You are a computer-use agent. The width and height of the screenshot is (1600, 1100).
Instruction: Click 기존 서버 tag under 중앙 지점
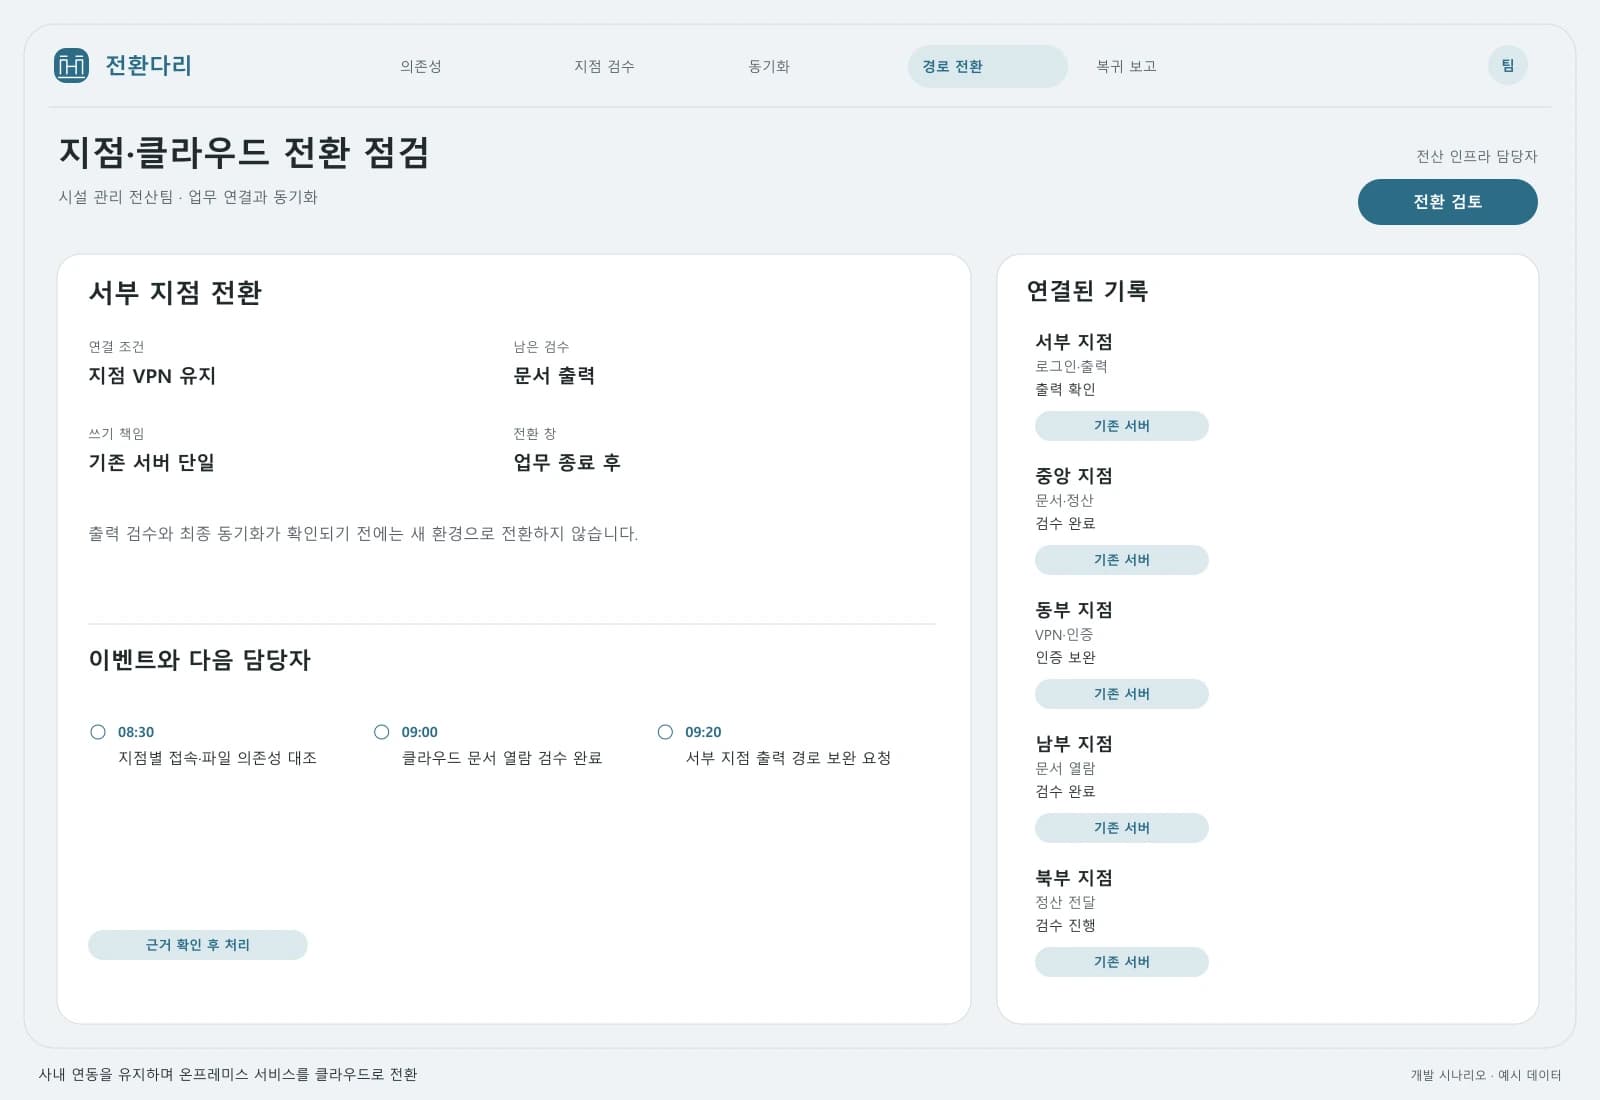(x=1122, y=560)
